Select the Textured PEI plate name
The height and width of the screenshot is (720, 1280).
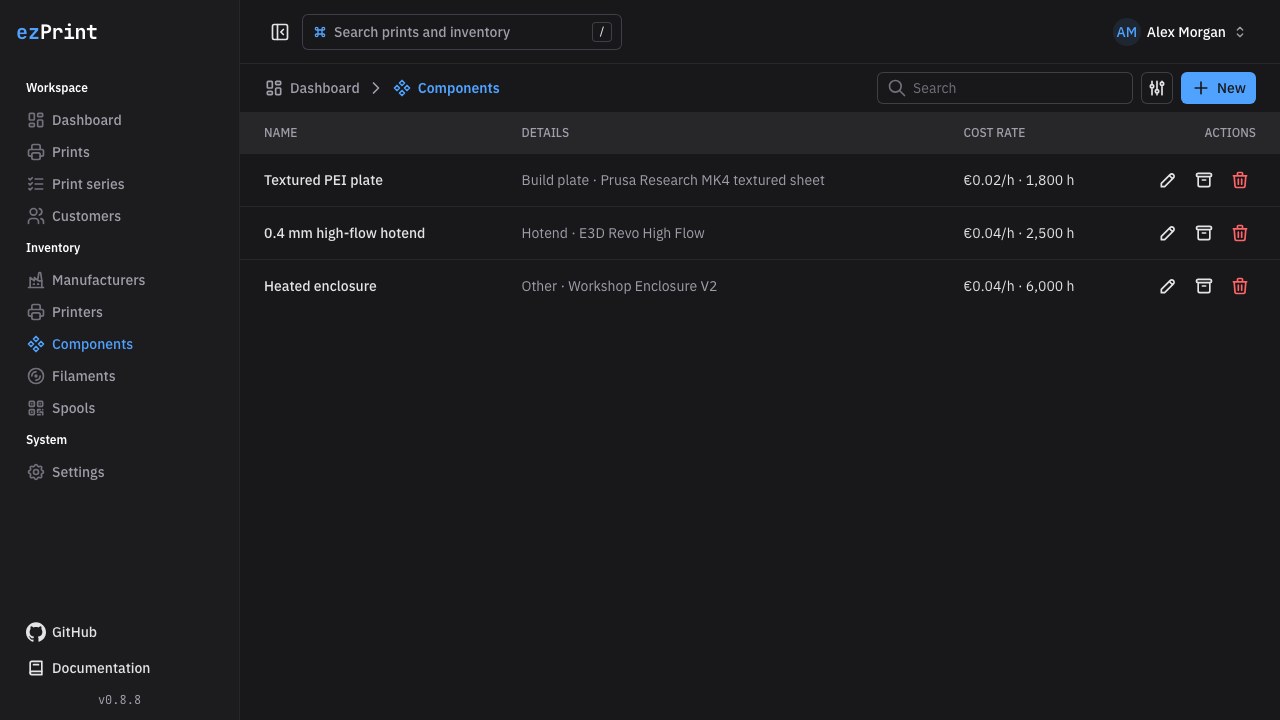point(323,180)
